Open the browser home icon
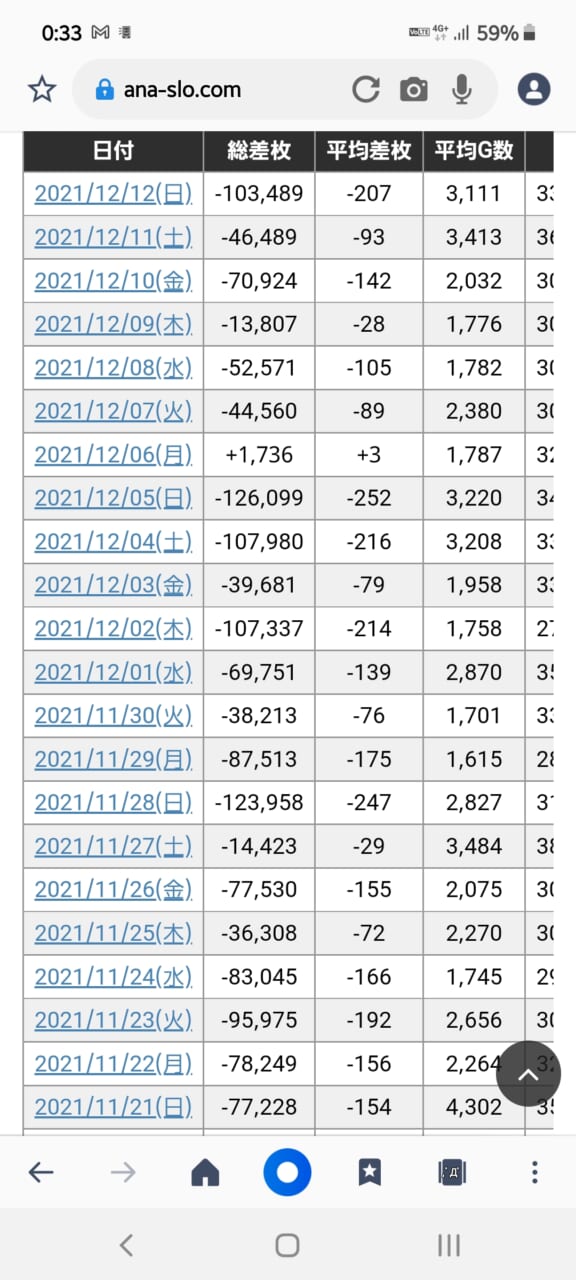Screen dimensions: 576x1280 coord(205,1172)
